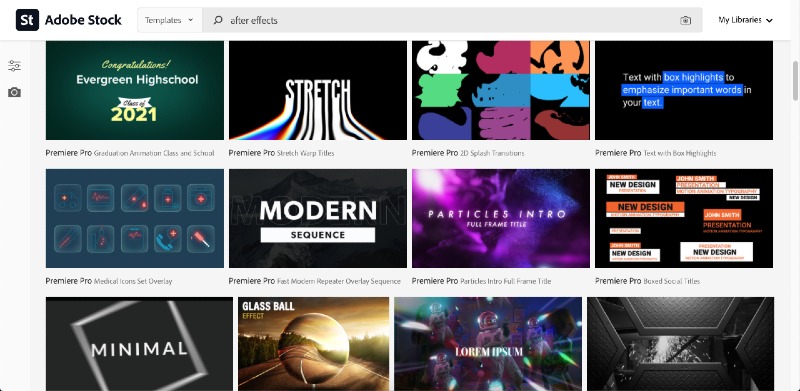Click the Adobe Stock St logo icon

click(x=27, y=20)
